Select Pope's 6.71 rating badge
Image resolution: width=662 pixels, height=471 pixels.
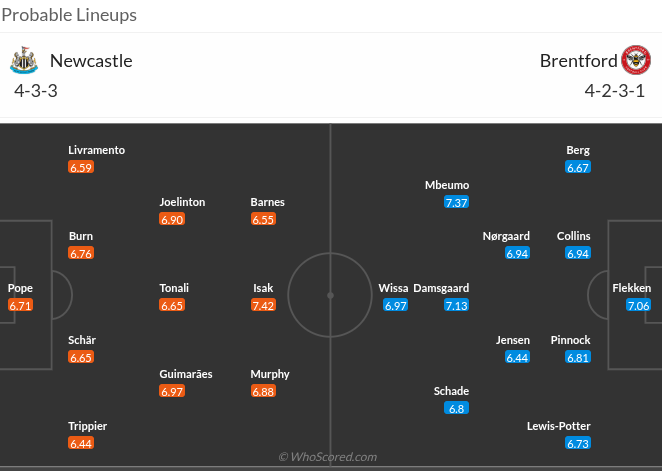point(21,305)
